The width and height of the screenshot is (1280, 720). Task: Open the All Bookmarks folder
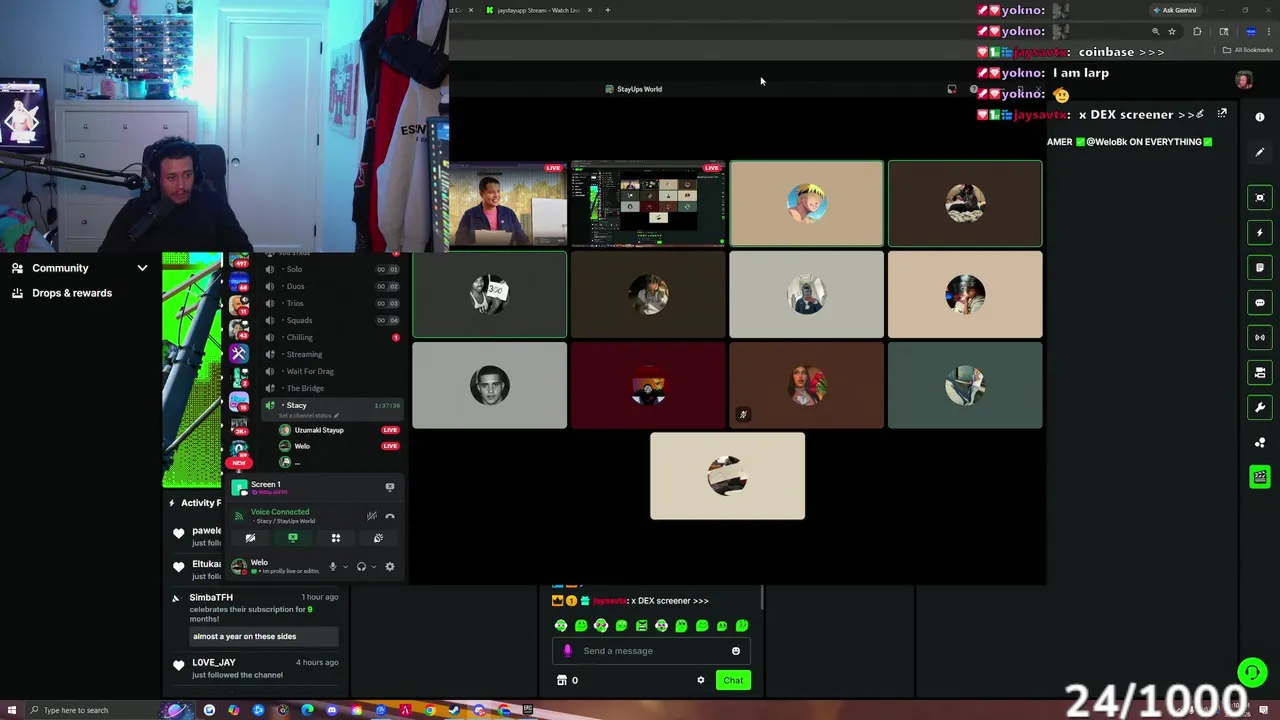(1248, 50)
